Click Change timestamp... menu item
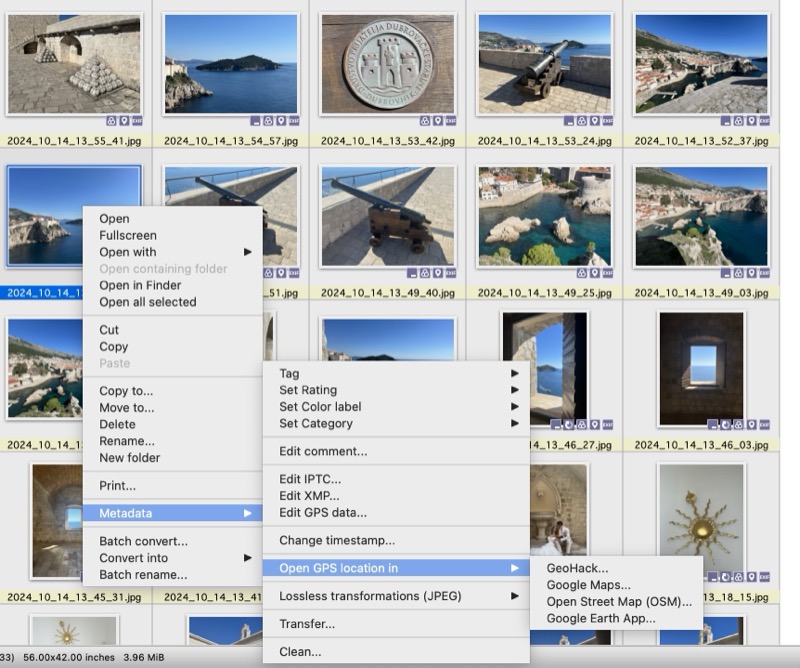This screenshot has width=800, height=668. (x=336, y=541)
